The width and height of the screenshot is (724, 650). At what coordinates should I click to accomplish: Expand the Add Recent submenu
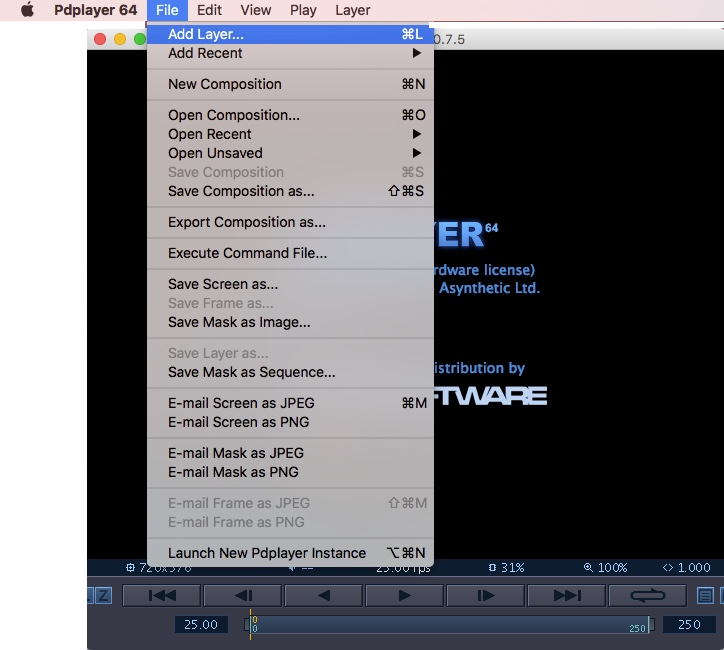pyautogui.click(x=290, y=53)
